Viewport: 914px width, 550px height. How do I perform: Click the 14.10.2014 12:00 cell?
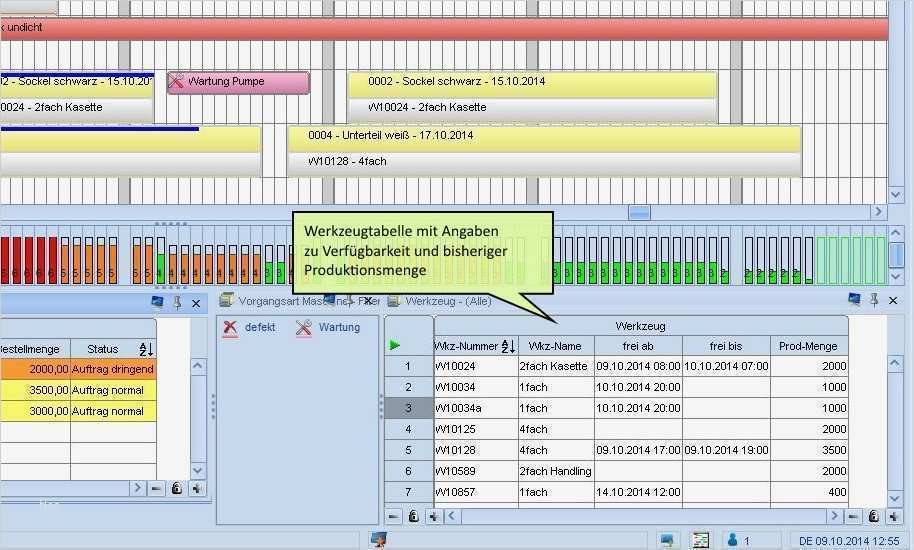click(638, 492)
